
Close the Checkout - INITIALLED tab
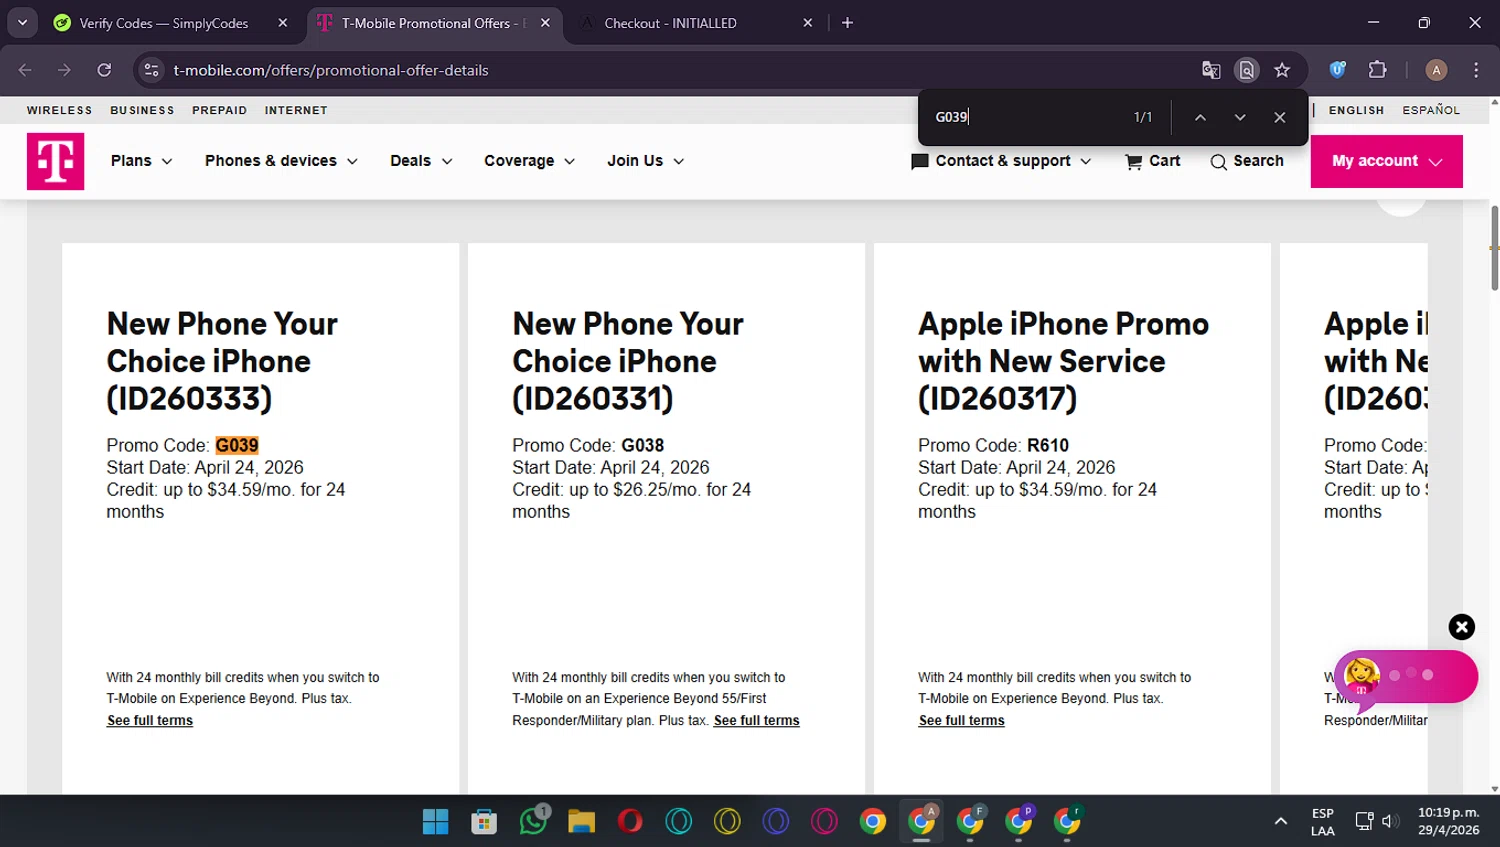tap(808, 23)
